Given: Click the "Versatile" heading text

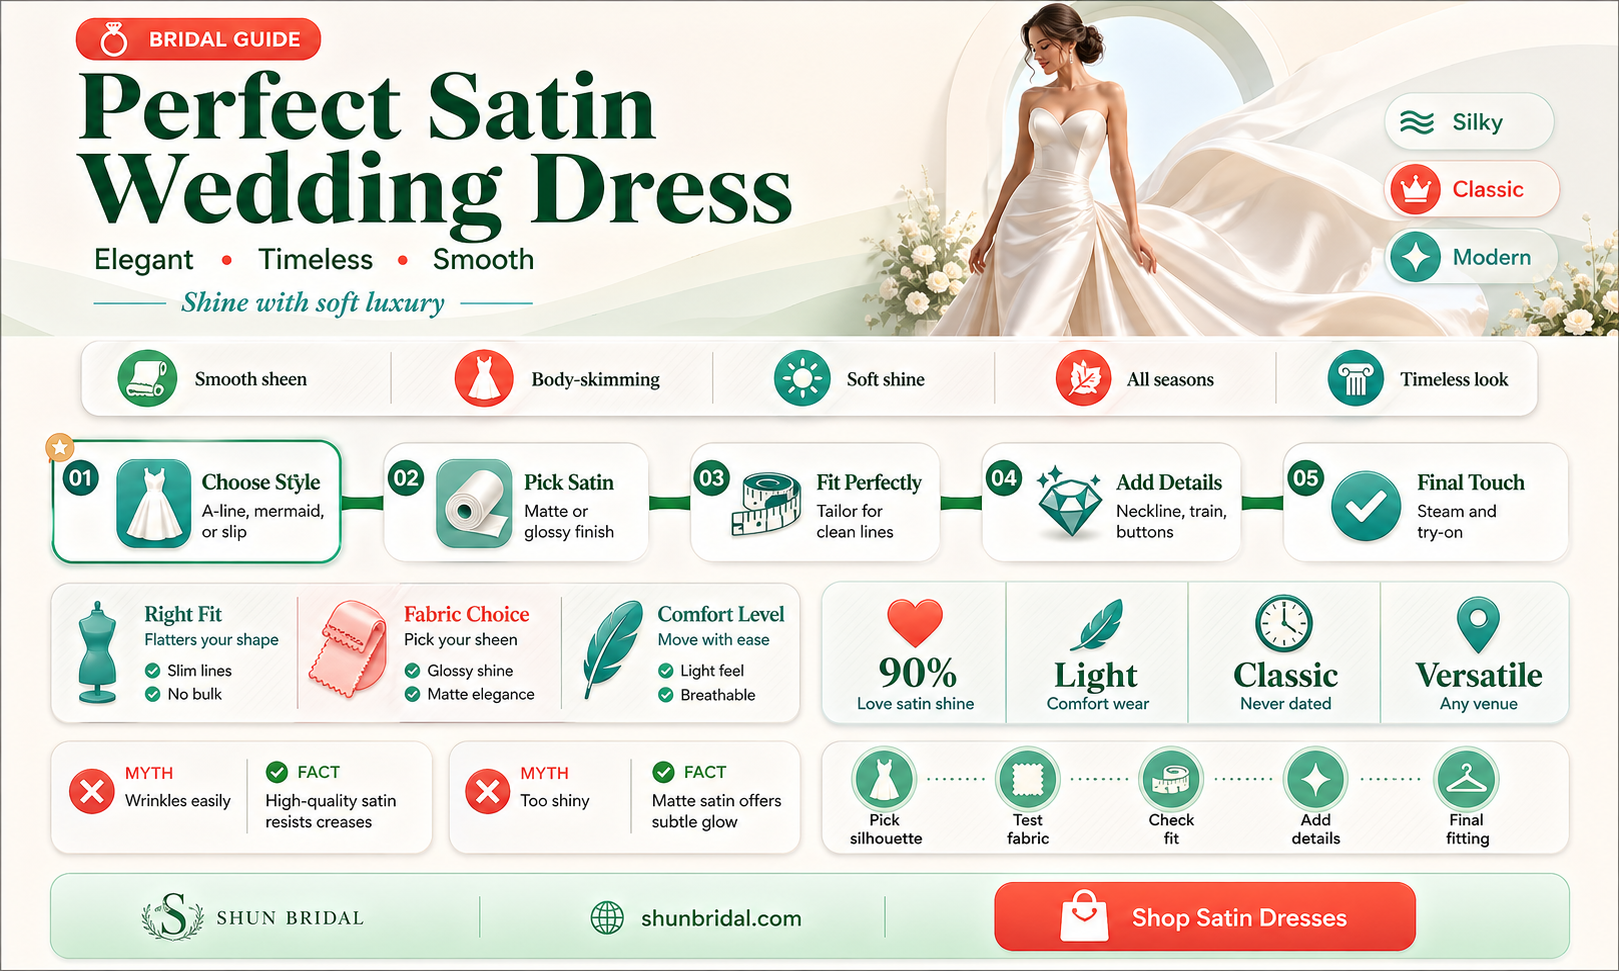Looking at the screenshot, I should [1479, 675].
